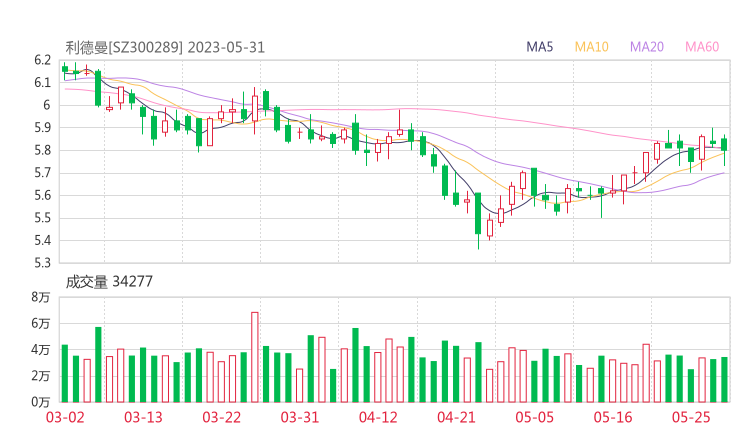This screenshot has width=740, height=440.
Task: Click the last green candlestick at right edge
Action: click(x=724, y=149)
